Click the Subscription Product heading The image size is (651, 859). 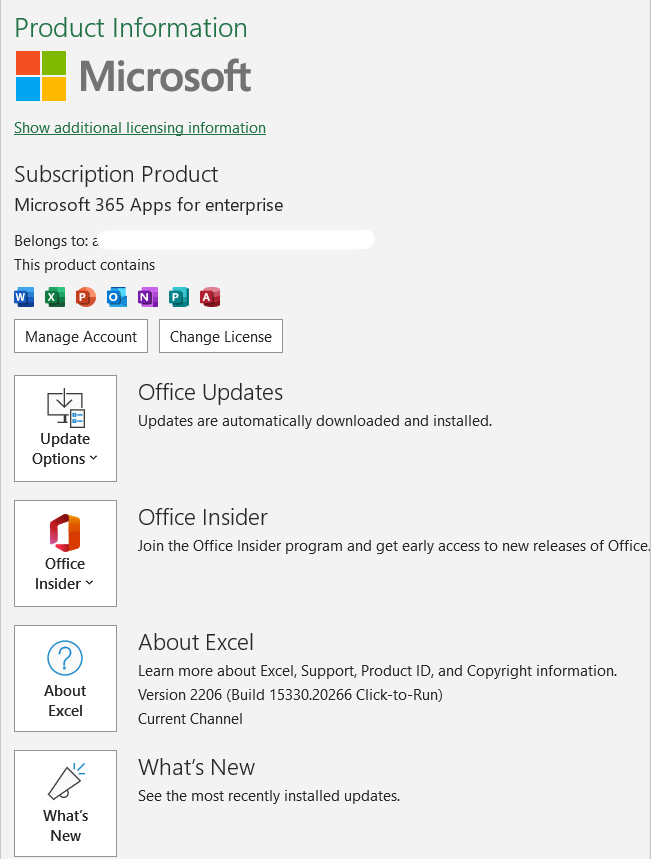116,175
